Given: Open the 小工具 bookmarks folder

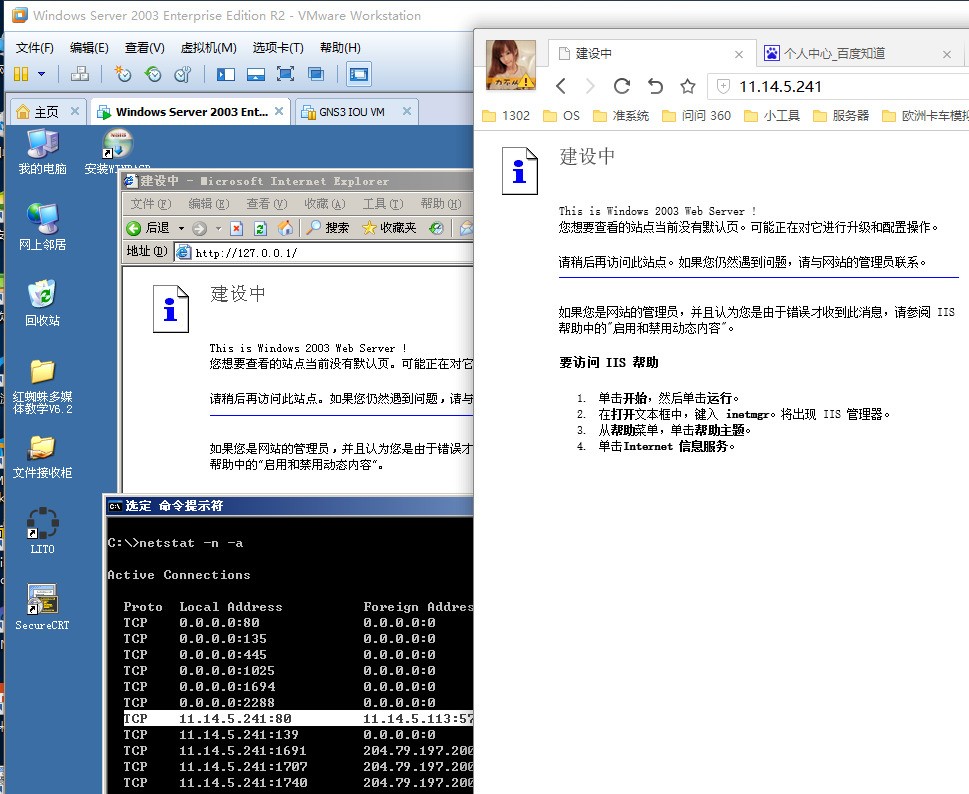Looking at the screenshot, I should (x=772, y=116).
